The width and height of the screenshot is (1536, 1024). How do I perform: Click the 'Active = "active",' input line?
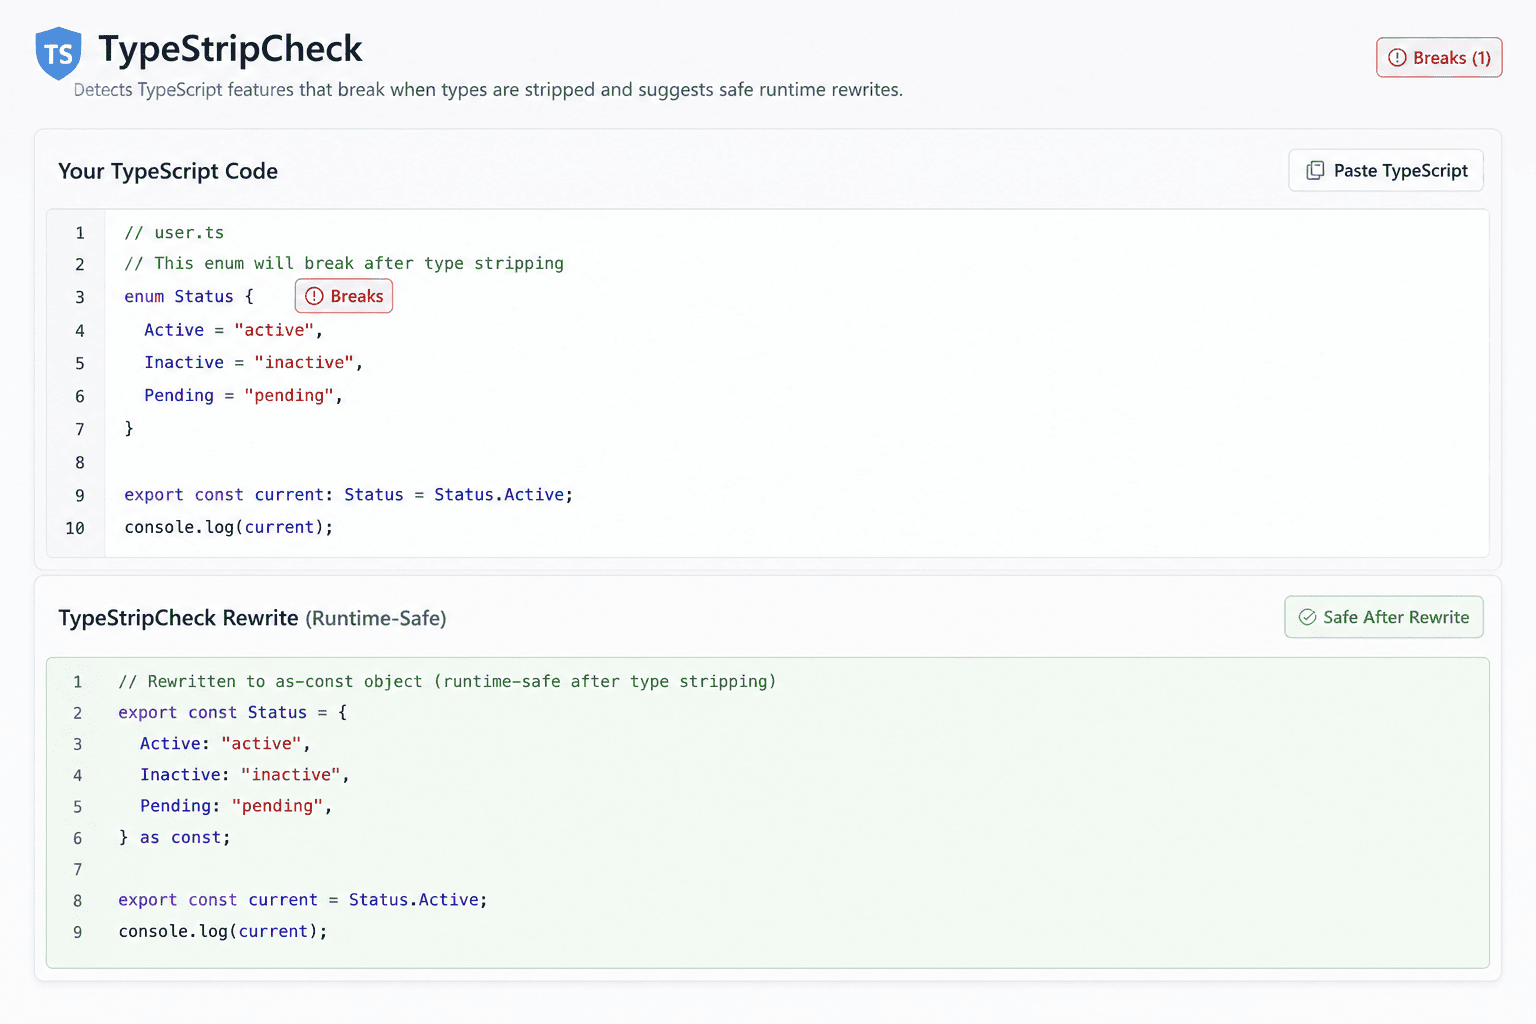pos(233,330)
